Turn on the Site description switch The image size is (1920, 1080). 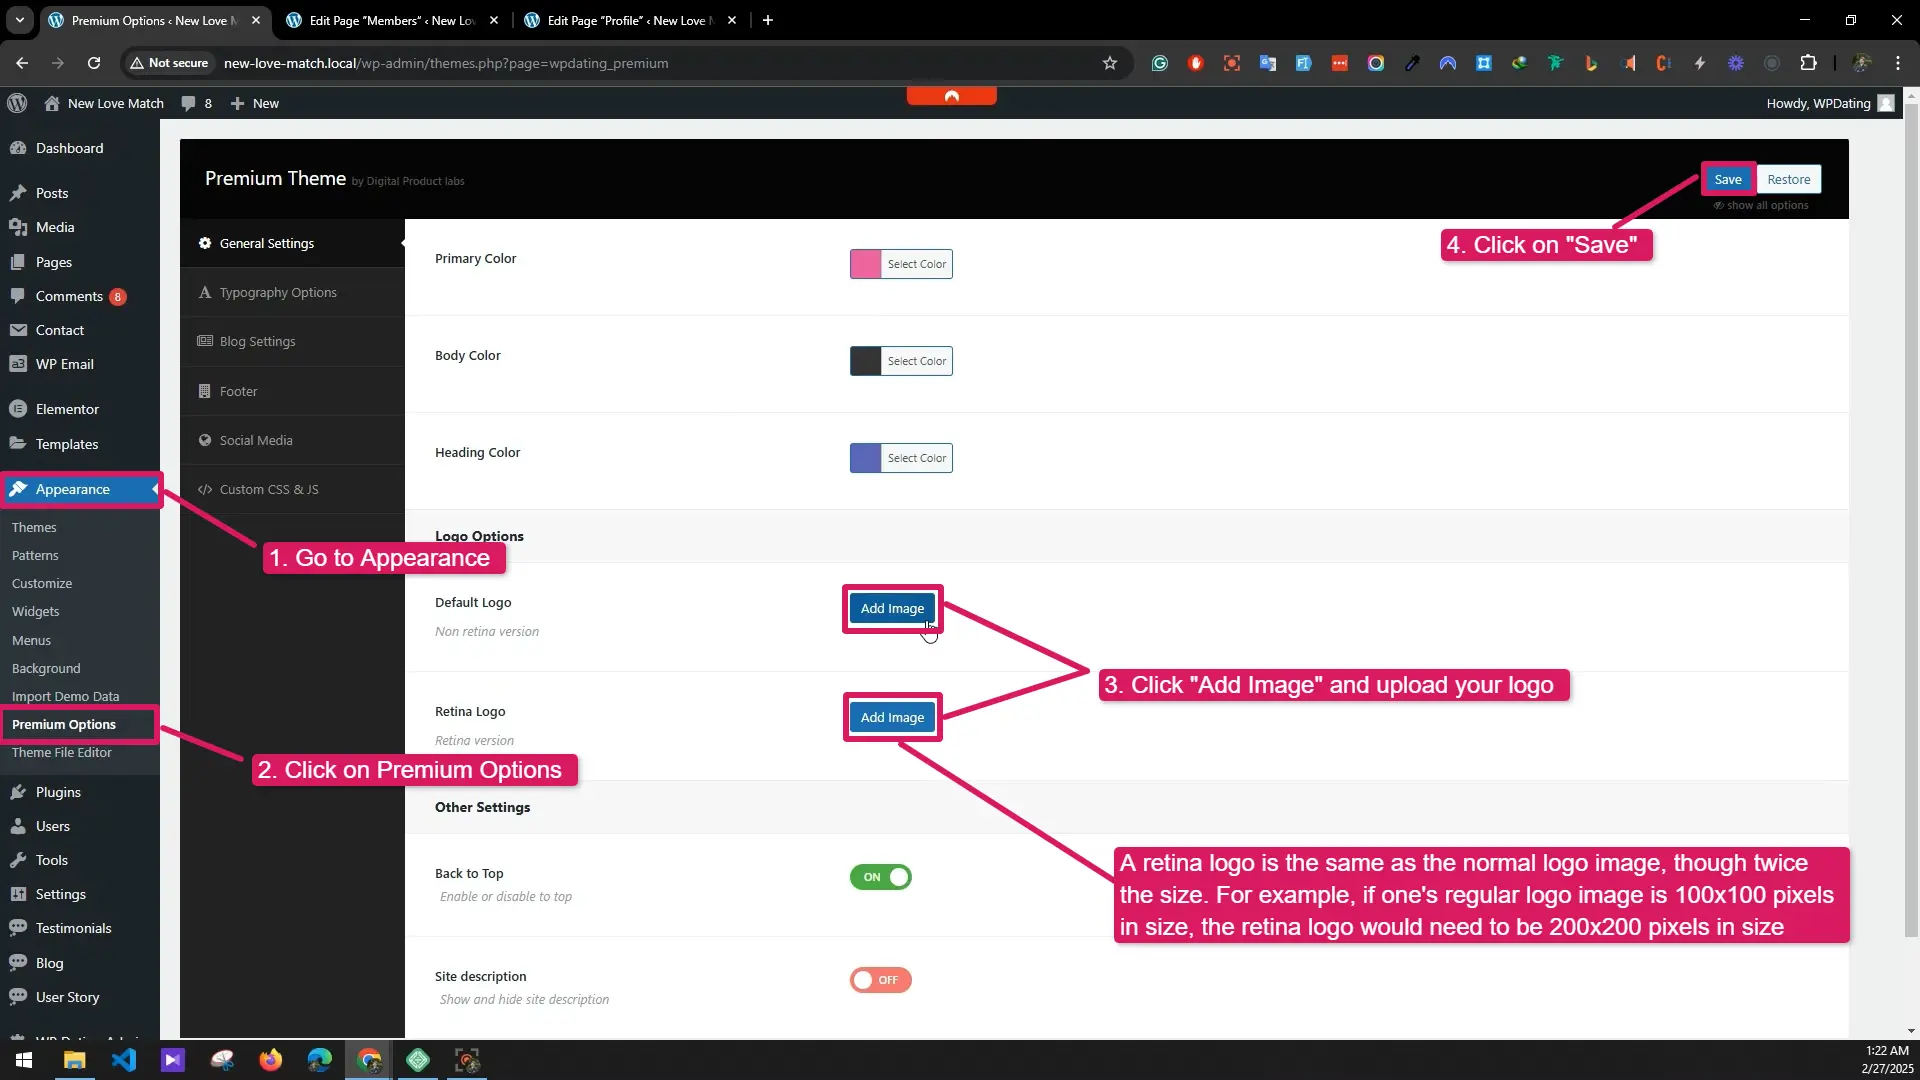click(x=880, y=980)
